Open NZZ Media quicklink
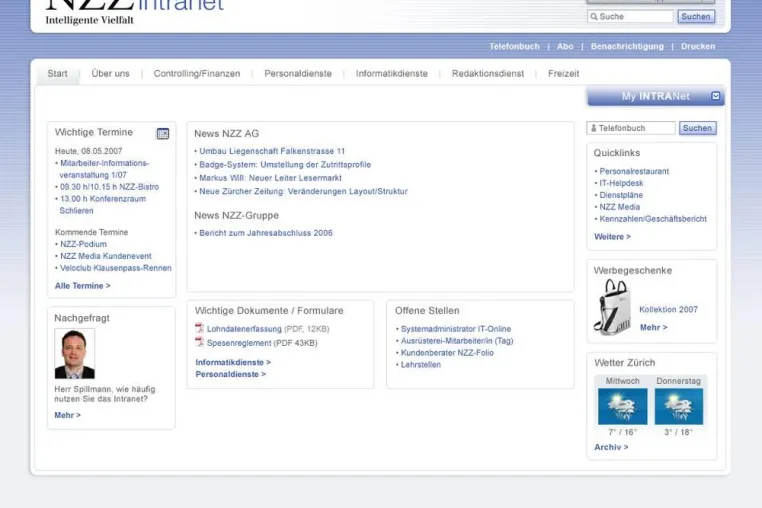 click(x=620, y=207)
